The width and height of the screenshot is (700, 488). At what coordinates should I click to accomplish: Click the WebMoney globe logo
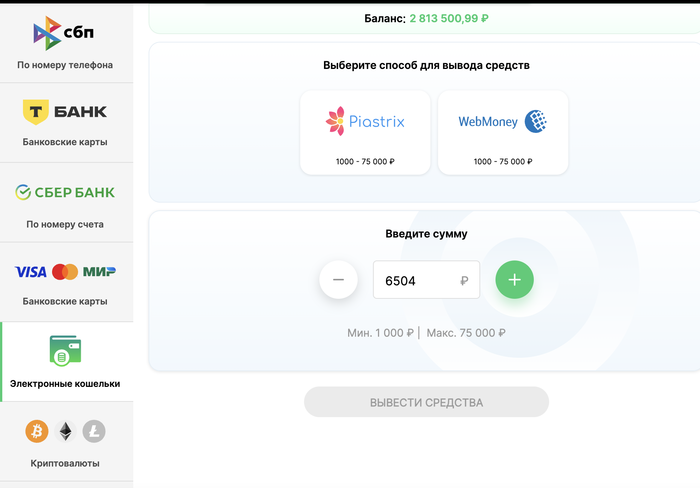pyautogui.click(x=536, y=121)
